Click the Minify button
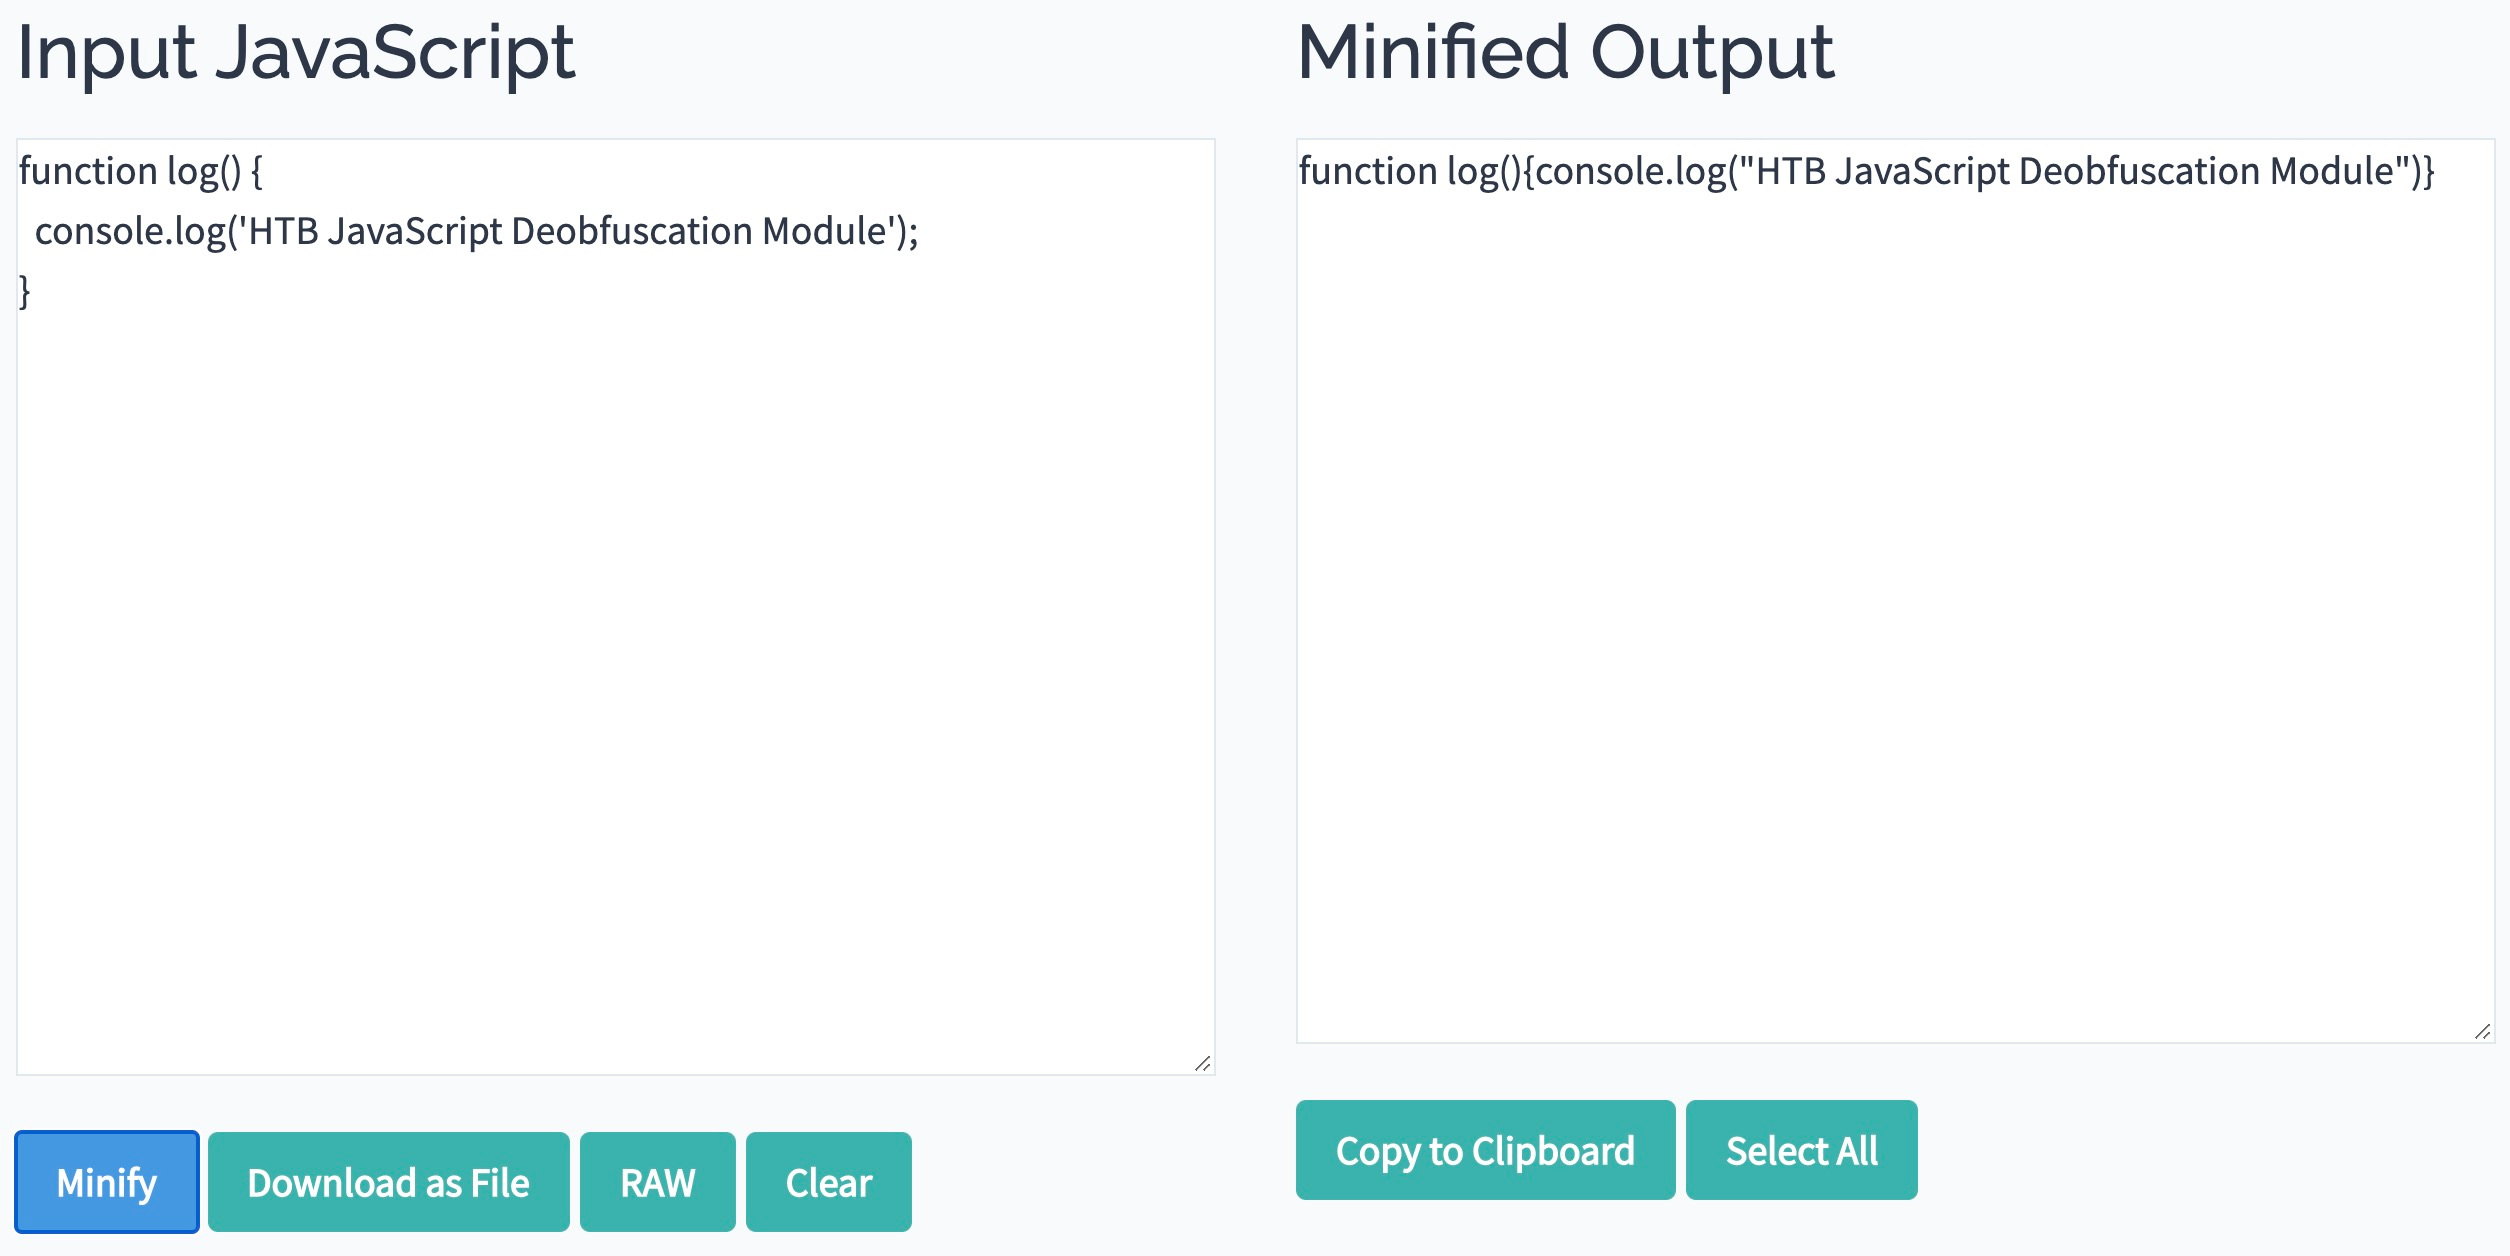 (107, 1182)
